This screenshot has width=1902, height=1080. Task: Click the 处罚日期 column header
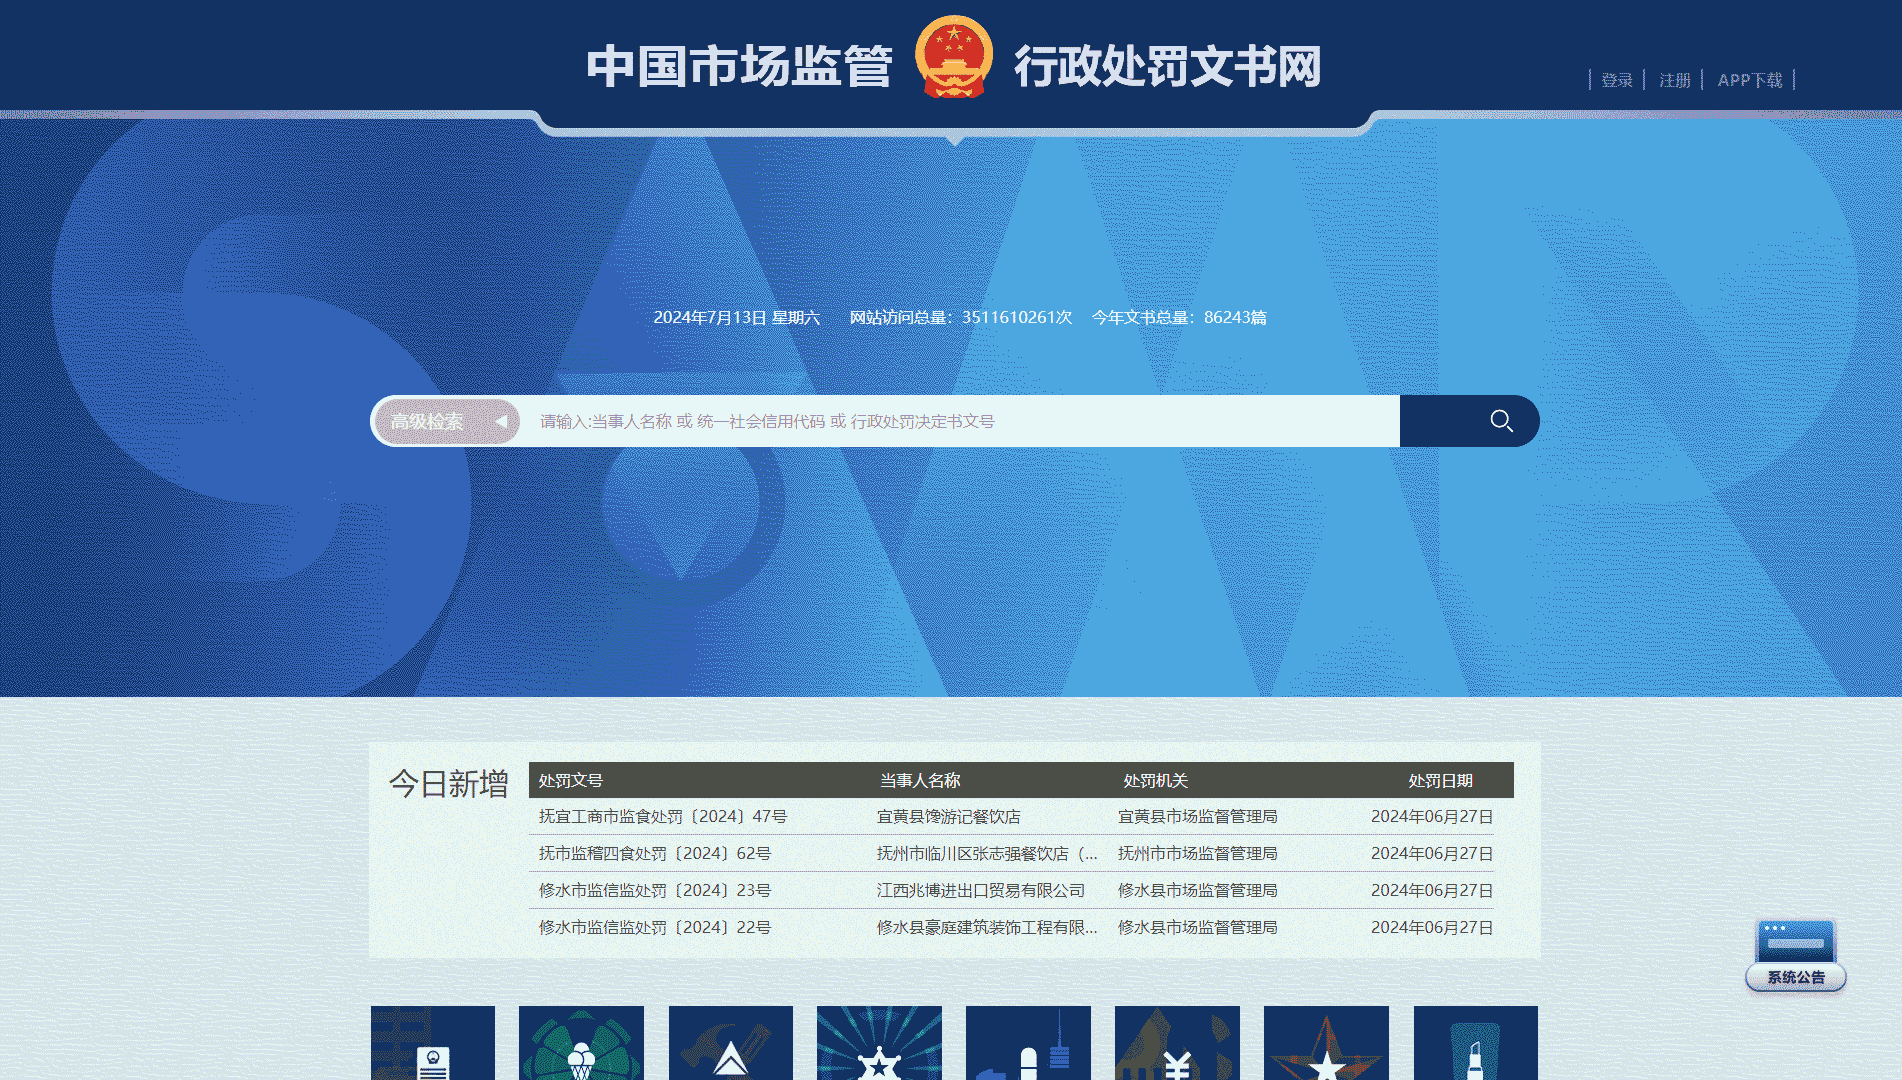point(1441,781)
